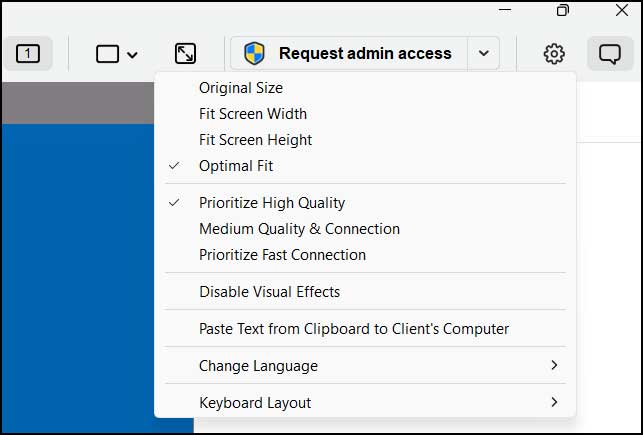Click the monitor number 1 icon
Screen dimensions: 643x435
point(28,54)
